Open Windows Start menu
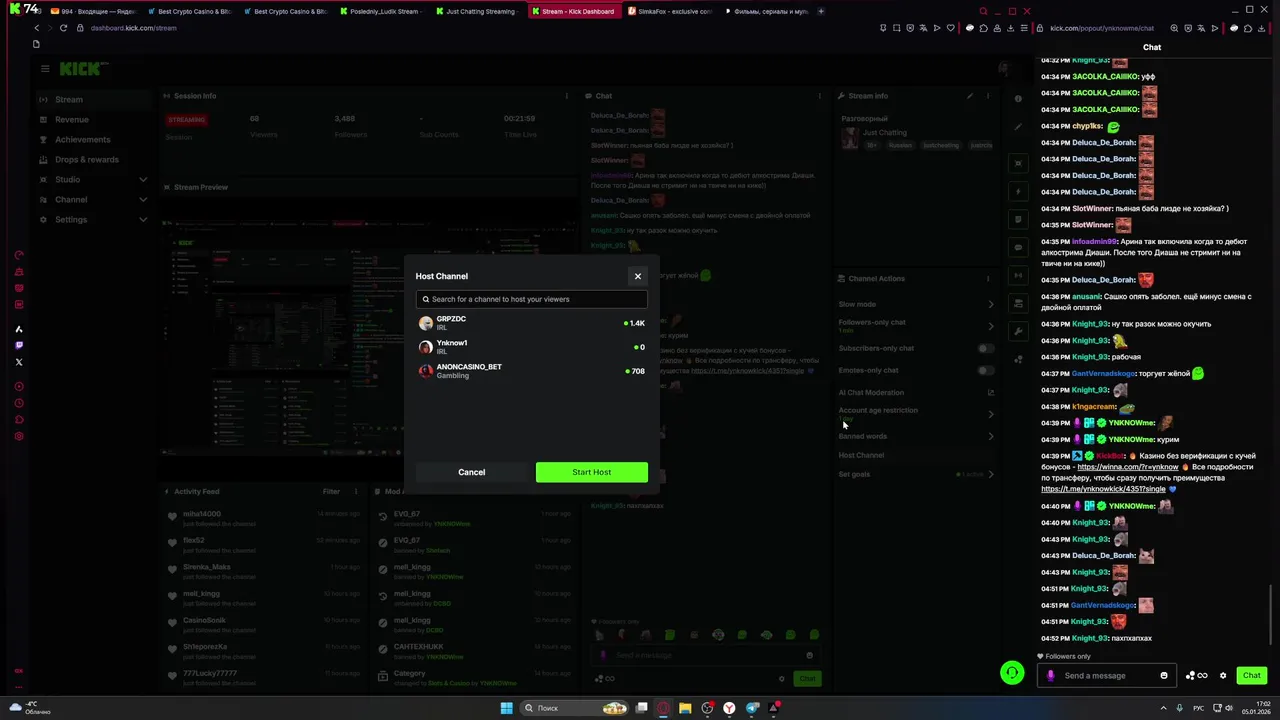This screenshot has height=720, width=1280. [507, 708]
